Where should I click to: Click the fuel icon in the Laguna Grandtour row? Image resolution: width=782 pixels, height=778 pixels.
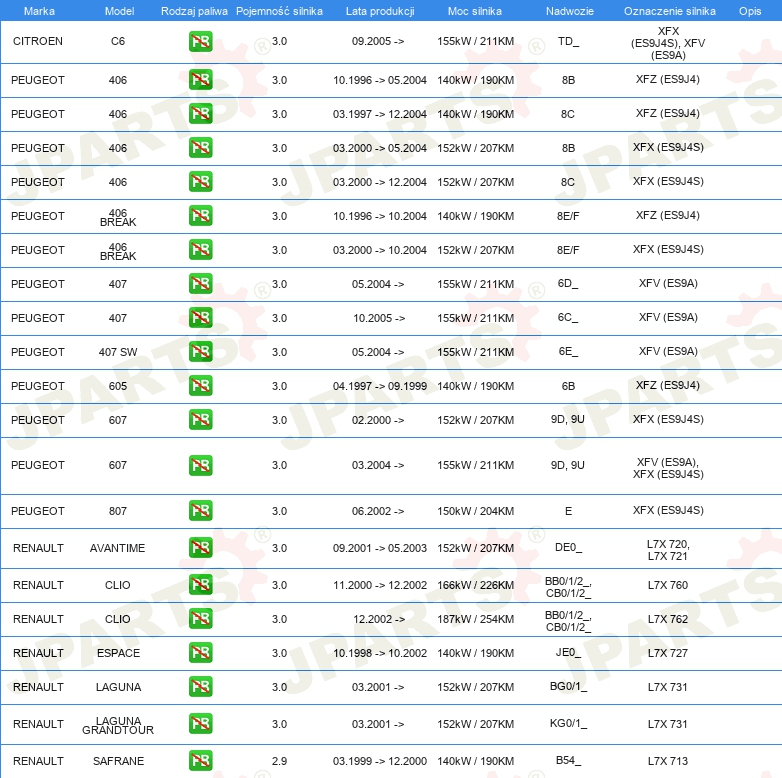[x=200, y=724]
